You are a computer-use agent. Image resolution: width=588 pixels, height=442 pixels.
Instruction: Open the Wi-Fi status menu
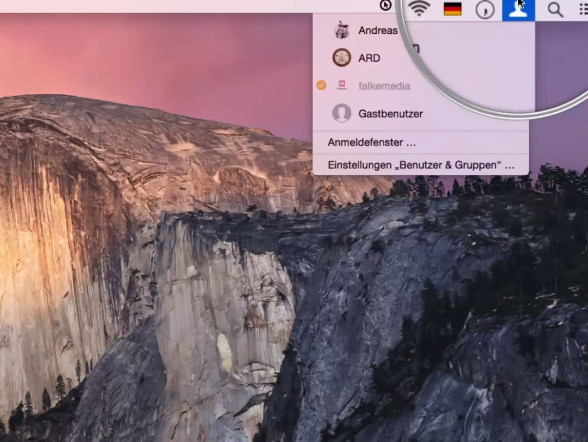tap(419, 8)
